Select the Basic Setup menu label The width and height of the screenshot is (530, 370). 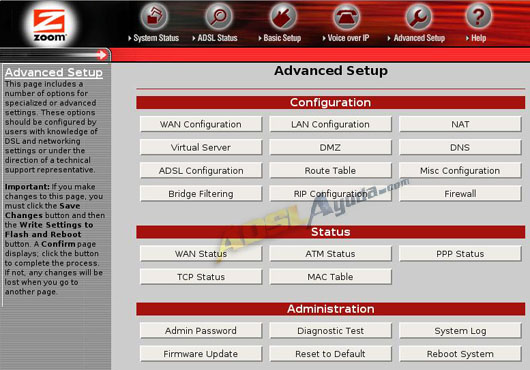click(282, 38)
